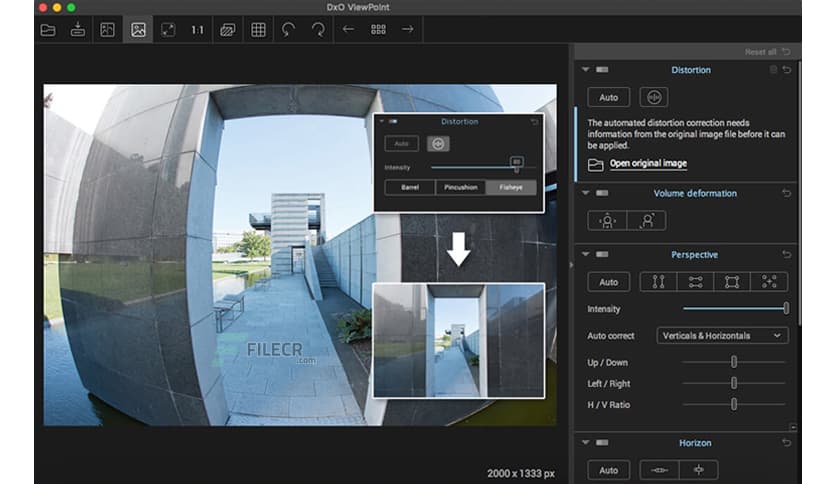
Task: Click the Up / Down slider handle
Action: pyautogui.click(x=734, y=362)
